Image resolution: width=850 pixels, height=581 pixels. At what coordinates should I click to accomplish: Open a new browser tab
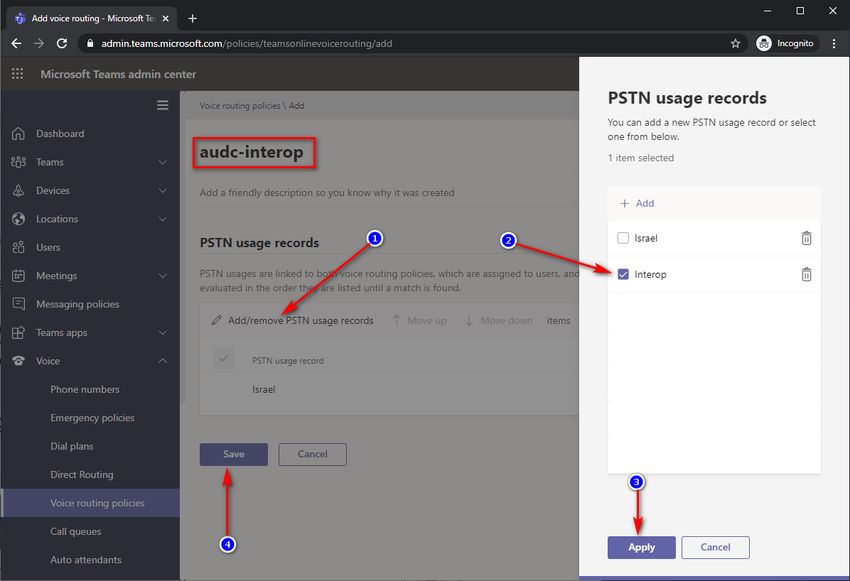click(192, 18)
